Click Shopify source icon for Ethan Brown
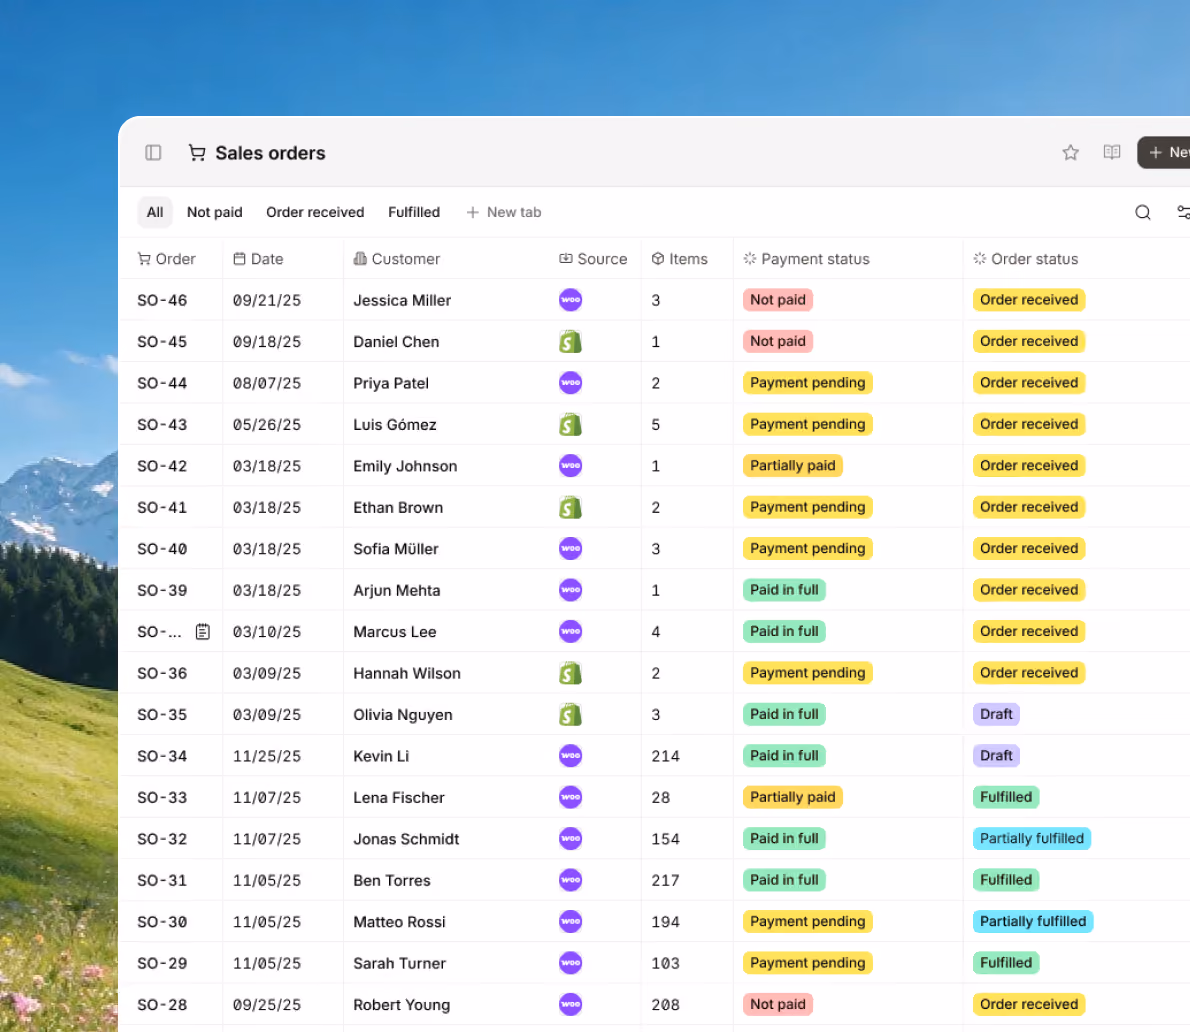Image resolution: width=1190 pixels, height=1032 pixels. (571, 507)
